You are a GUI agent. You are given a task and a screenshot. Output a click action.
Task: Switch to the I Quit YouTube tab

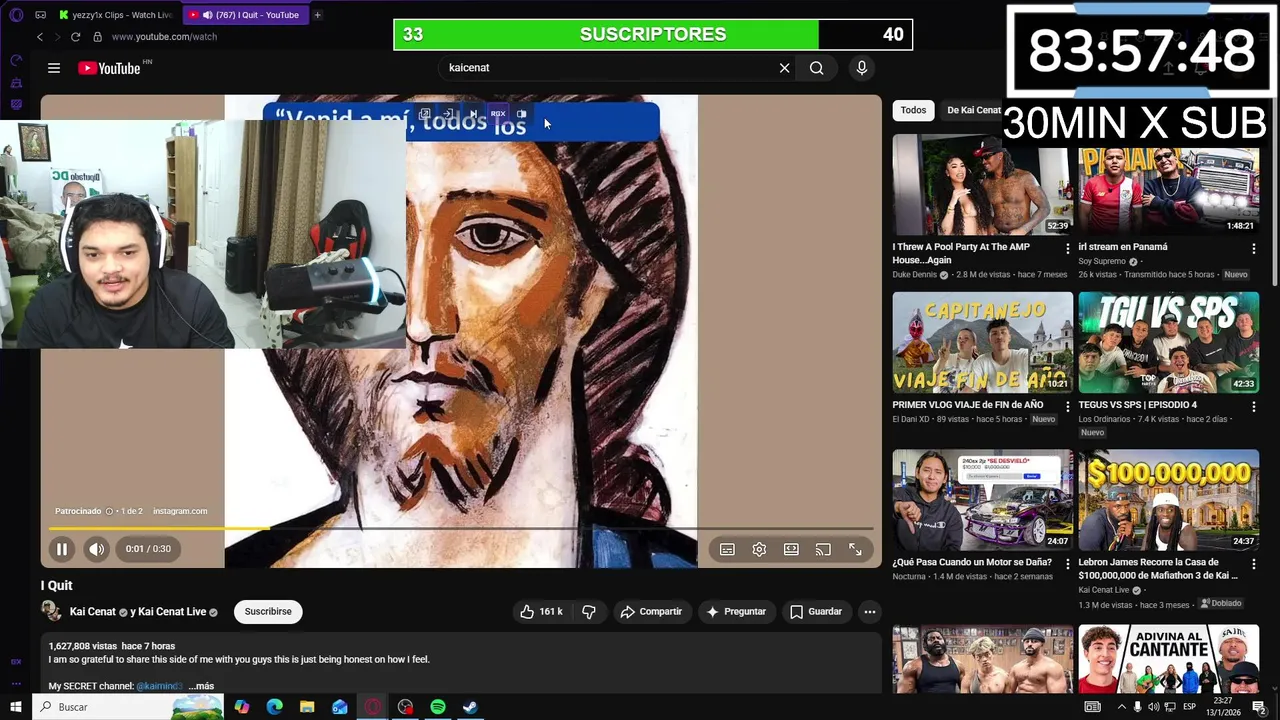point(245,15)
